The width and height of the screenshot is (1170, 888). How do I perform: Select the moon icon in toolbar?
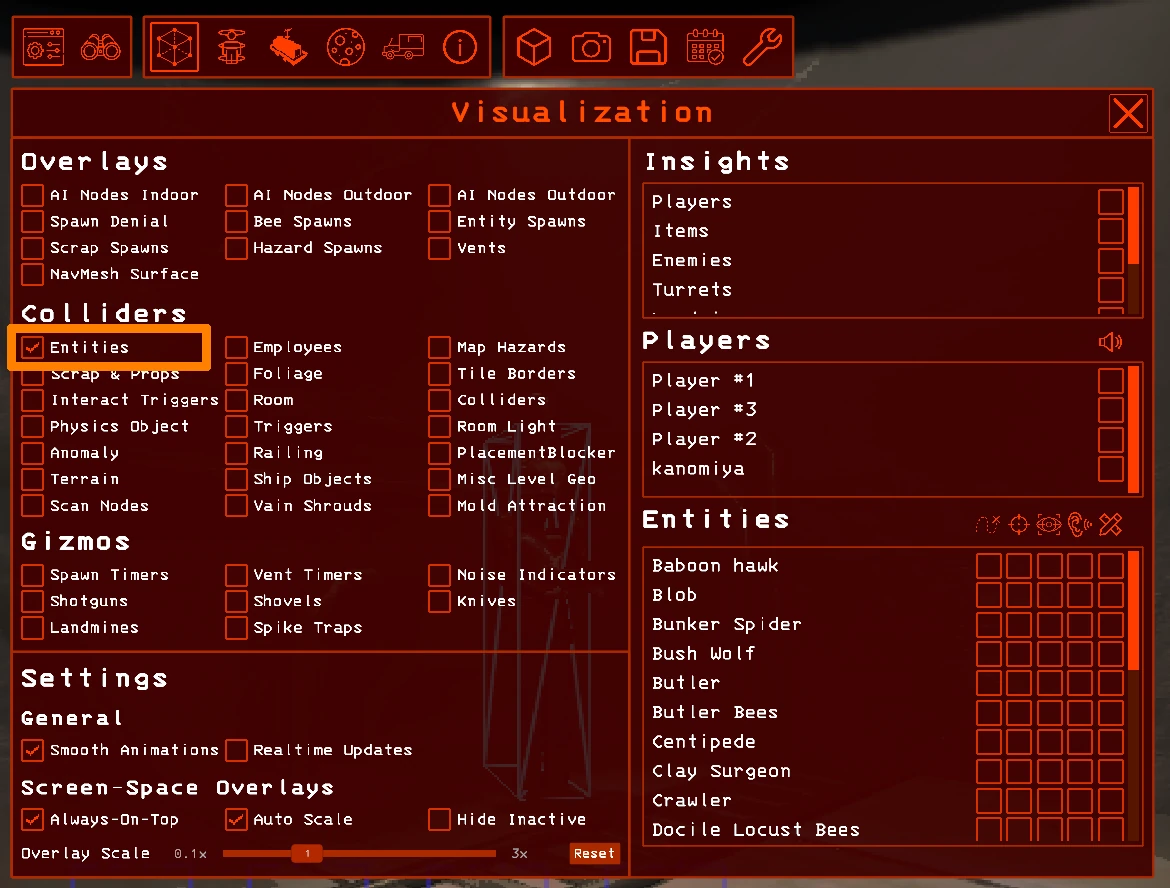pos(345,47)
